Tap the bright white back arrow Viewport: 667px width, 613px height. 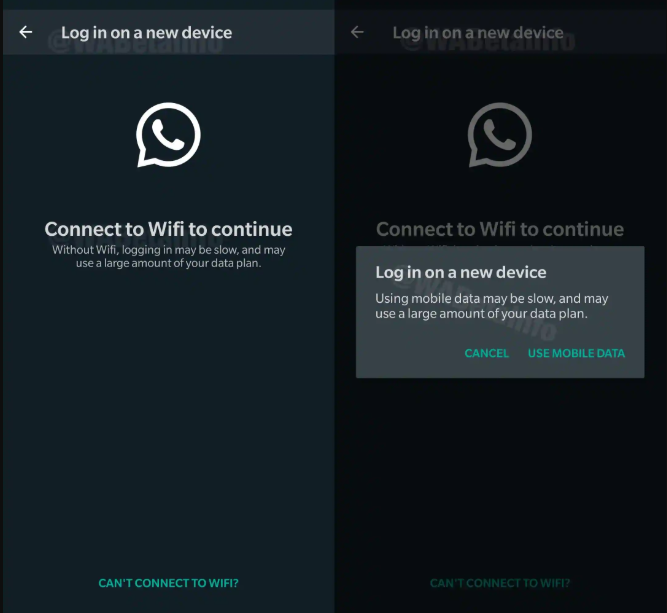point(26,32)
